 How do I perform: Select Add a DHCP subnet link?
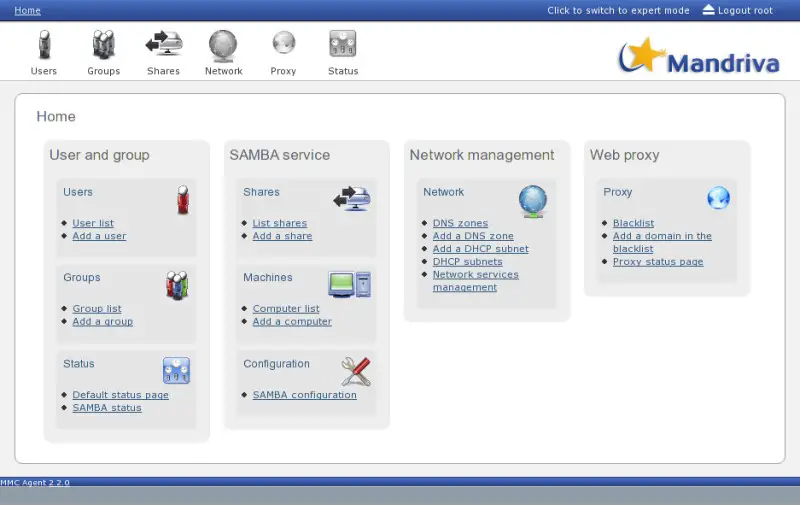coord(481,248)
